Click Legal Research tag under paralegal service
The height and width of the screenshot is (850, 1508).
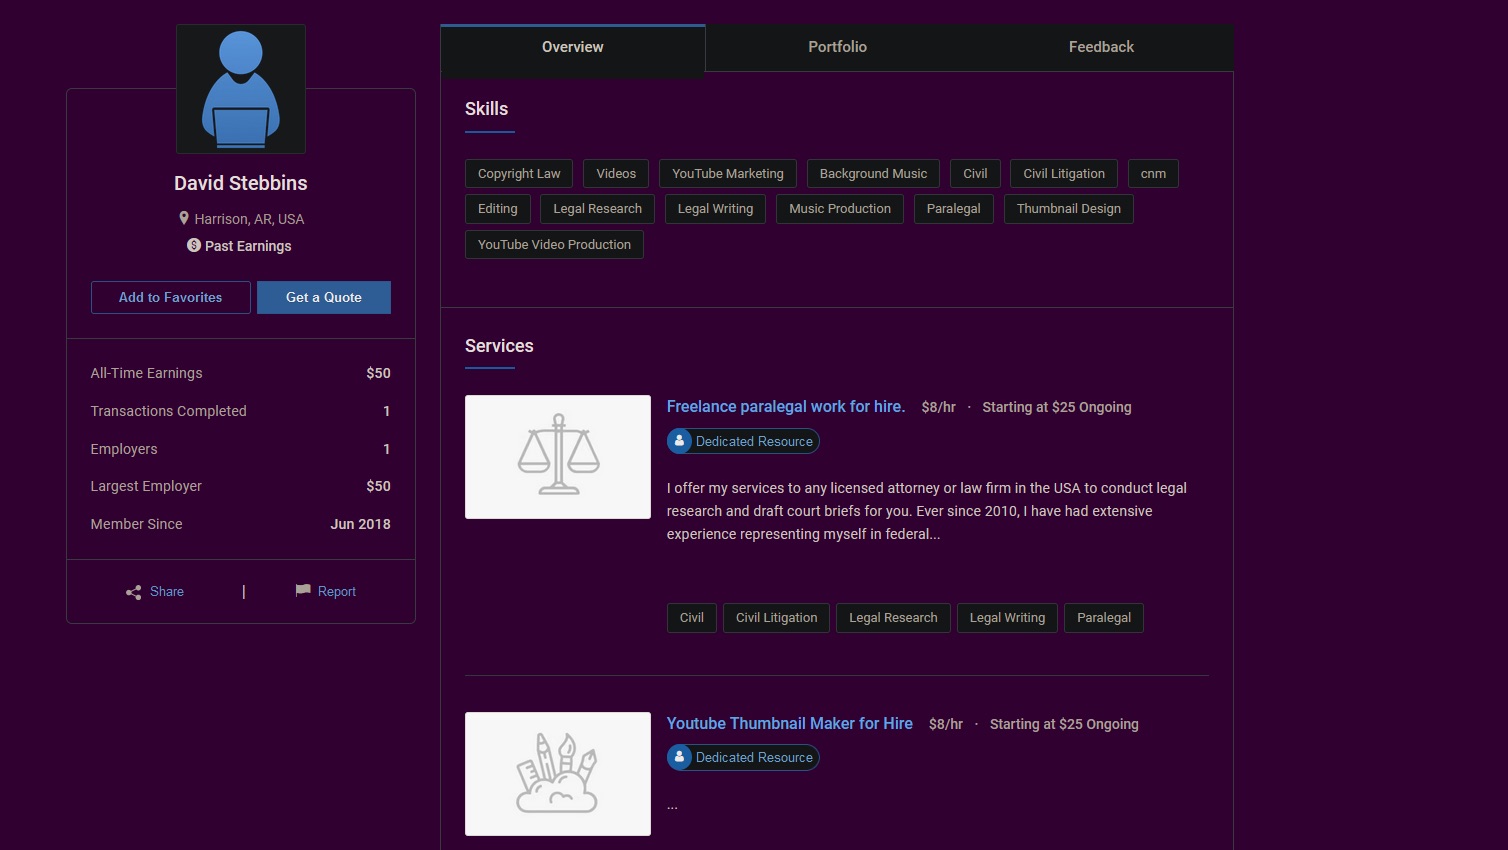tap(893, 617)
